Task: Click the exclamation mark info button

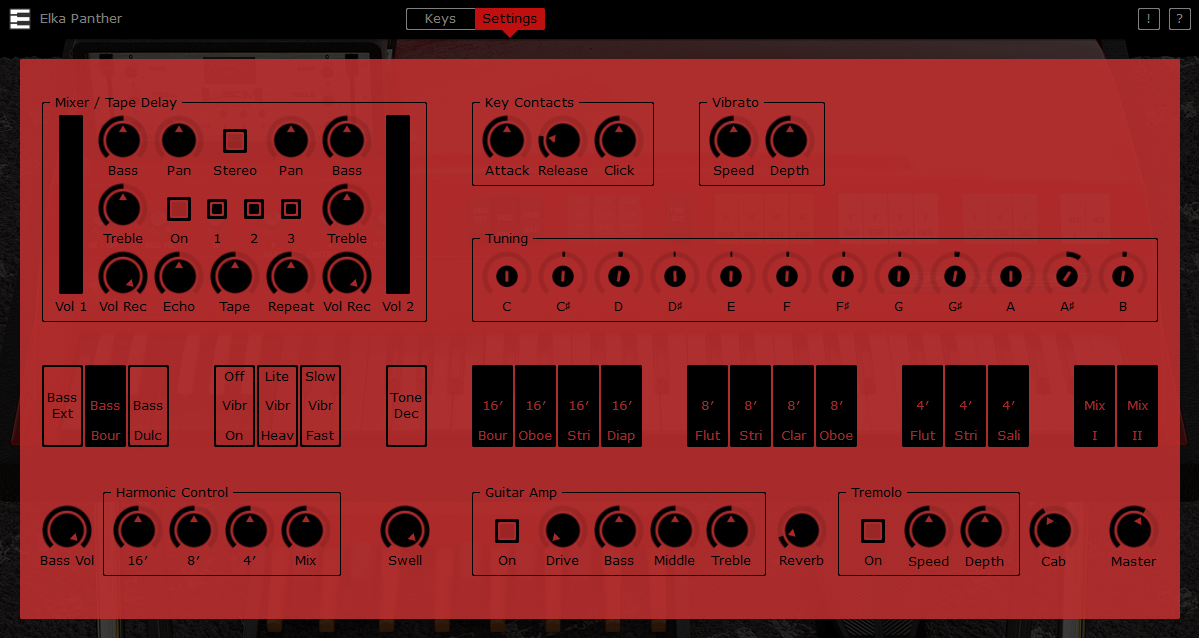Action: 1149,18
